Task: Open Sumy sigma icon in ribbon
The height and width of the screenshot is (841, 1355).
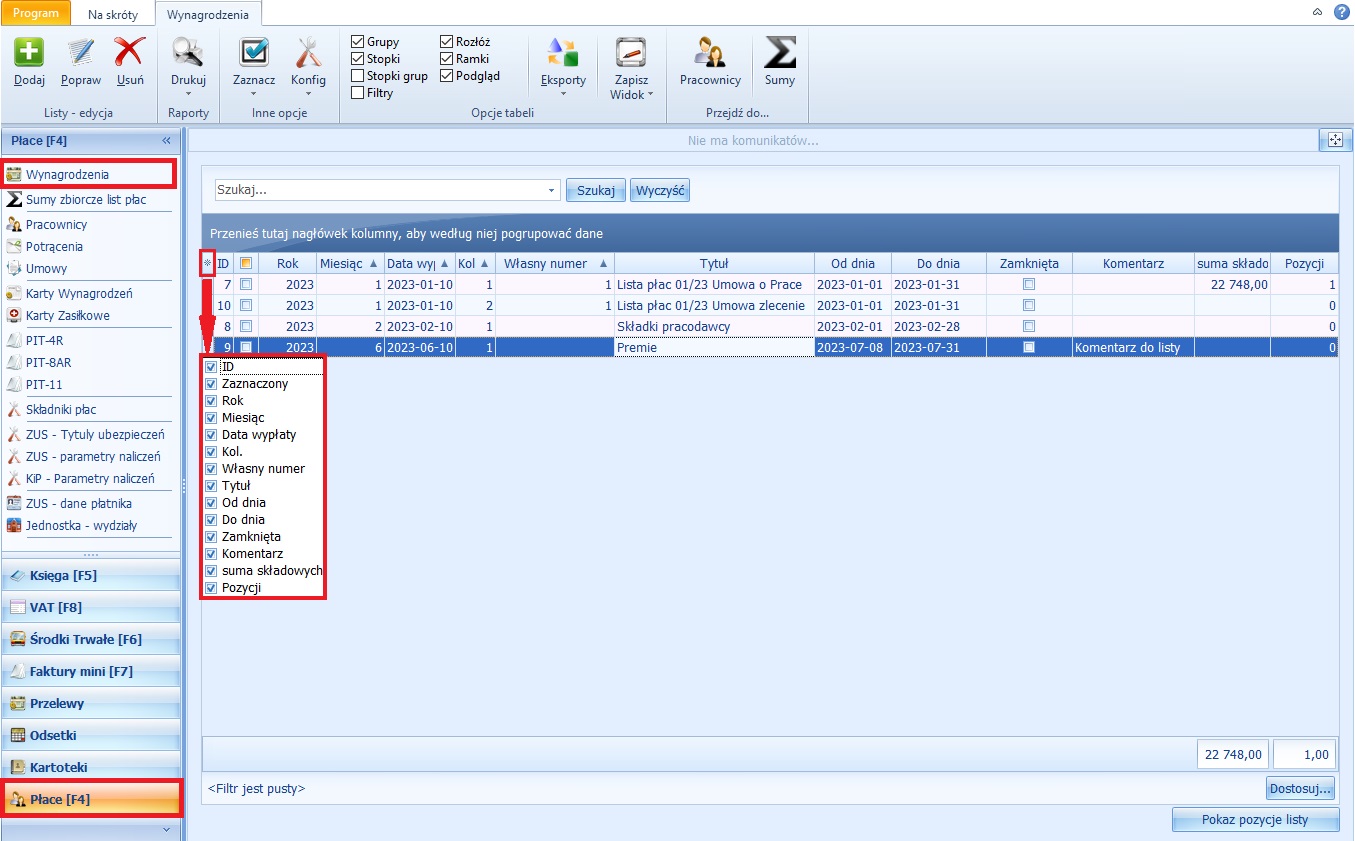Action: [x=780, y=52]
